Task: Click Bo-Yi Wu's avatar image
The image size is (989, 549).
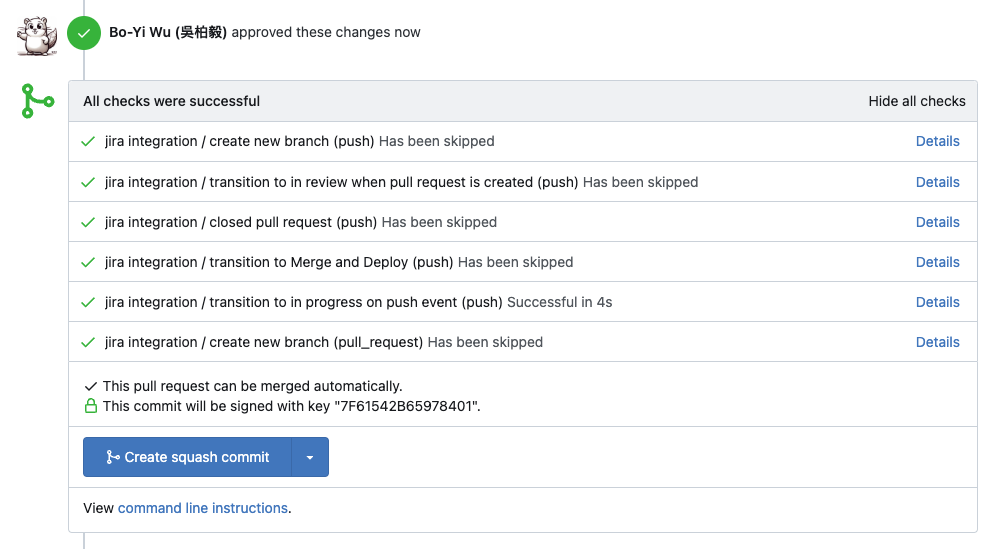Action: (x=38, y=34)
